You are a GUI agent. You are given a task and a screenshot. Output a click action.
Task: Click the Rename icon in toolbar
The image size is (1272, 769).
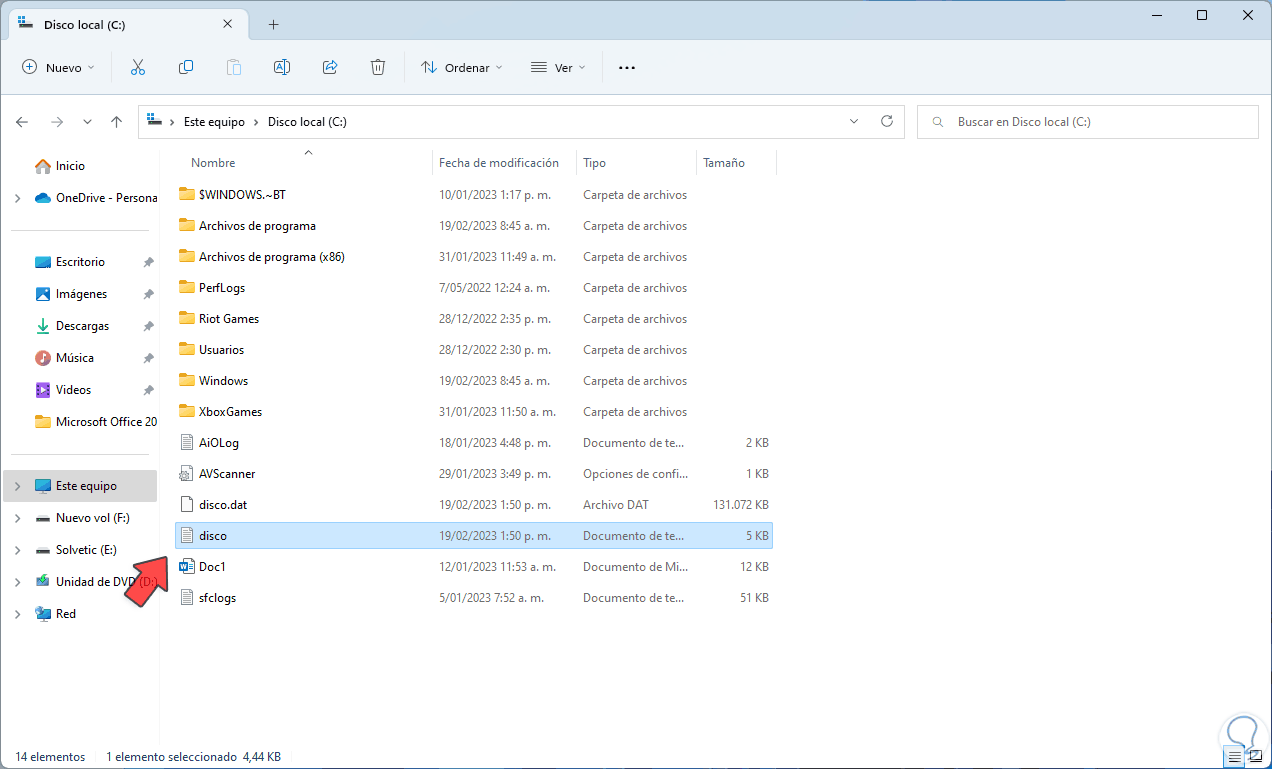pyautogui.click(x=282, y=67)
